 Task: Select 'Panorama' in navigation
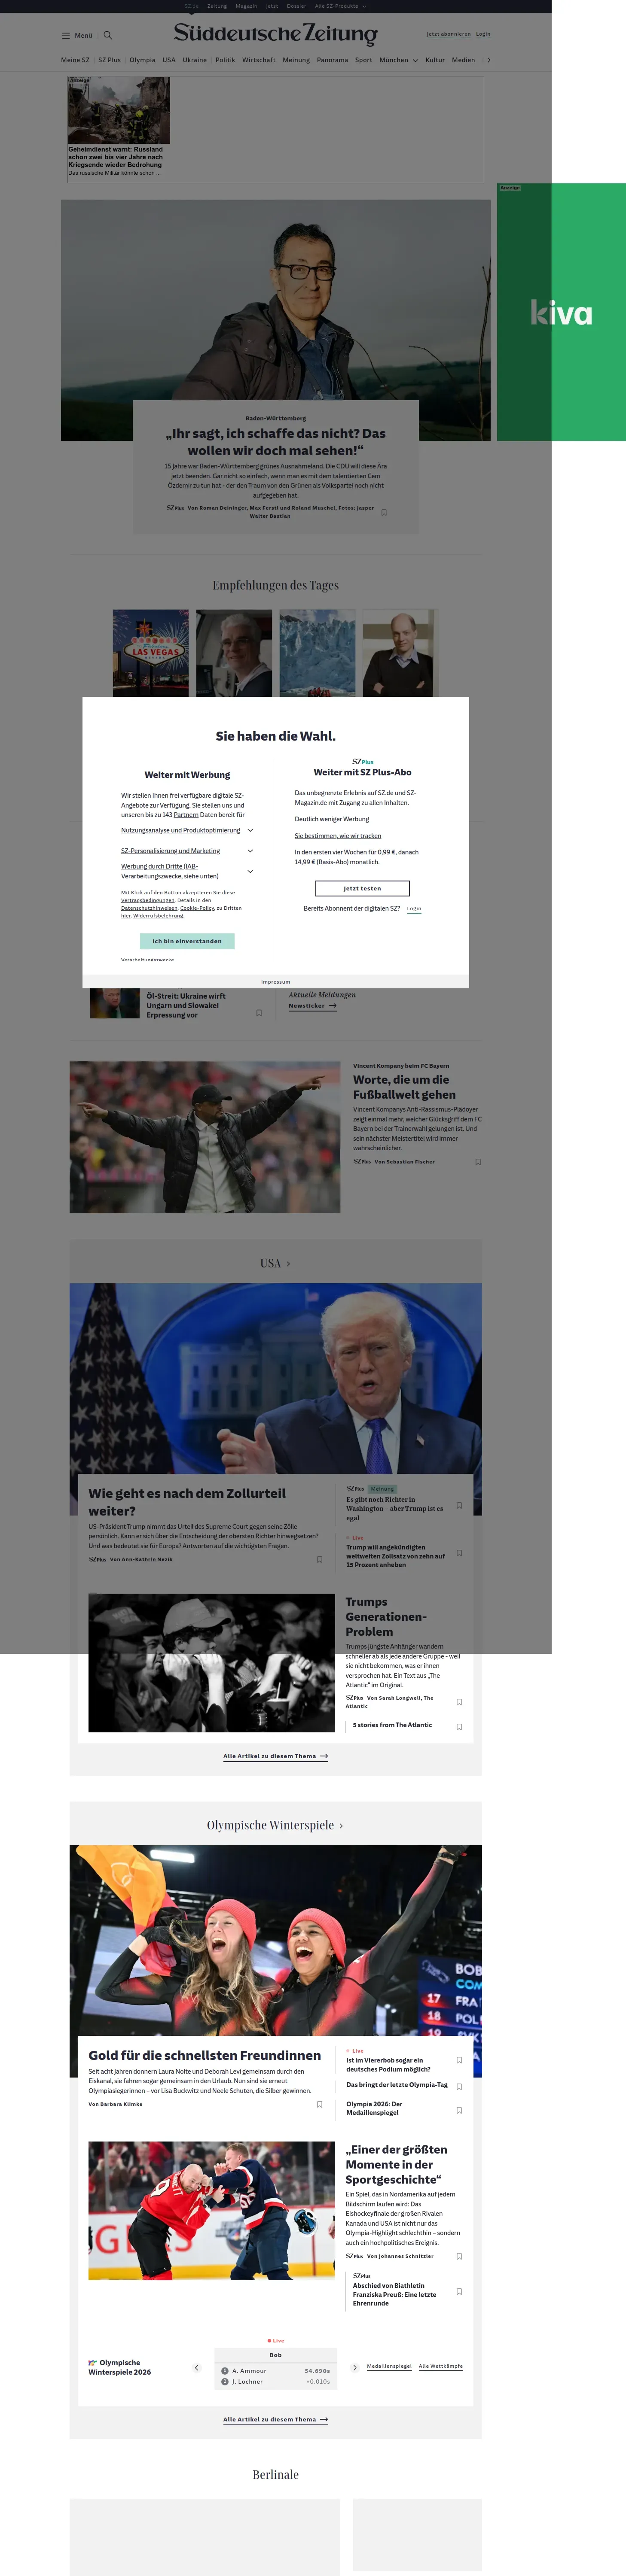click(x=332, y=60)
